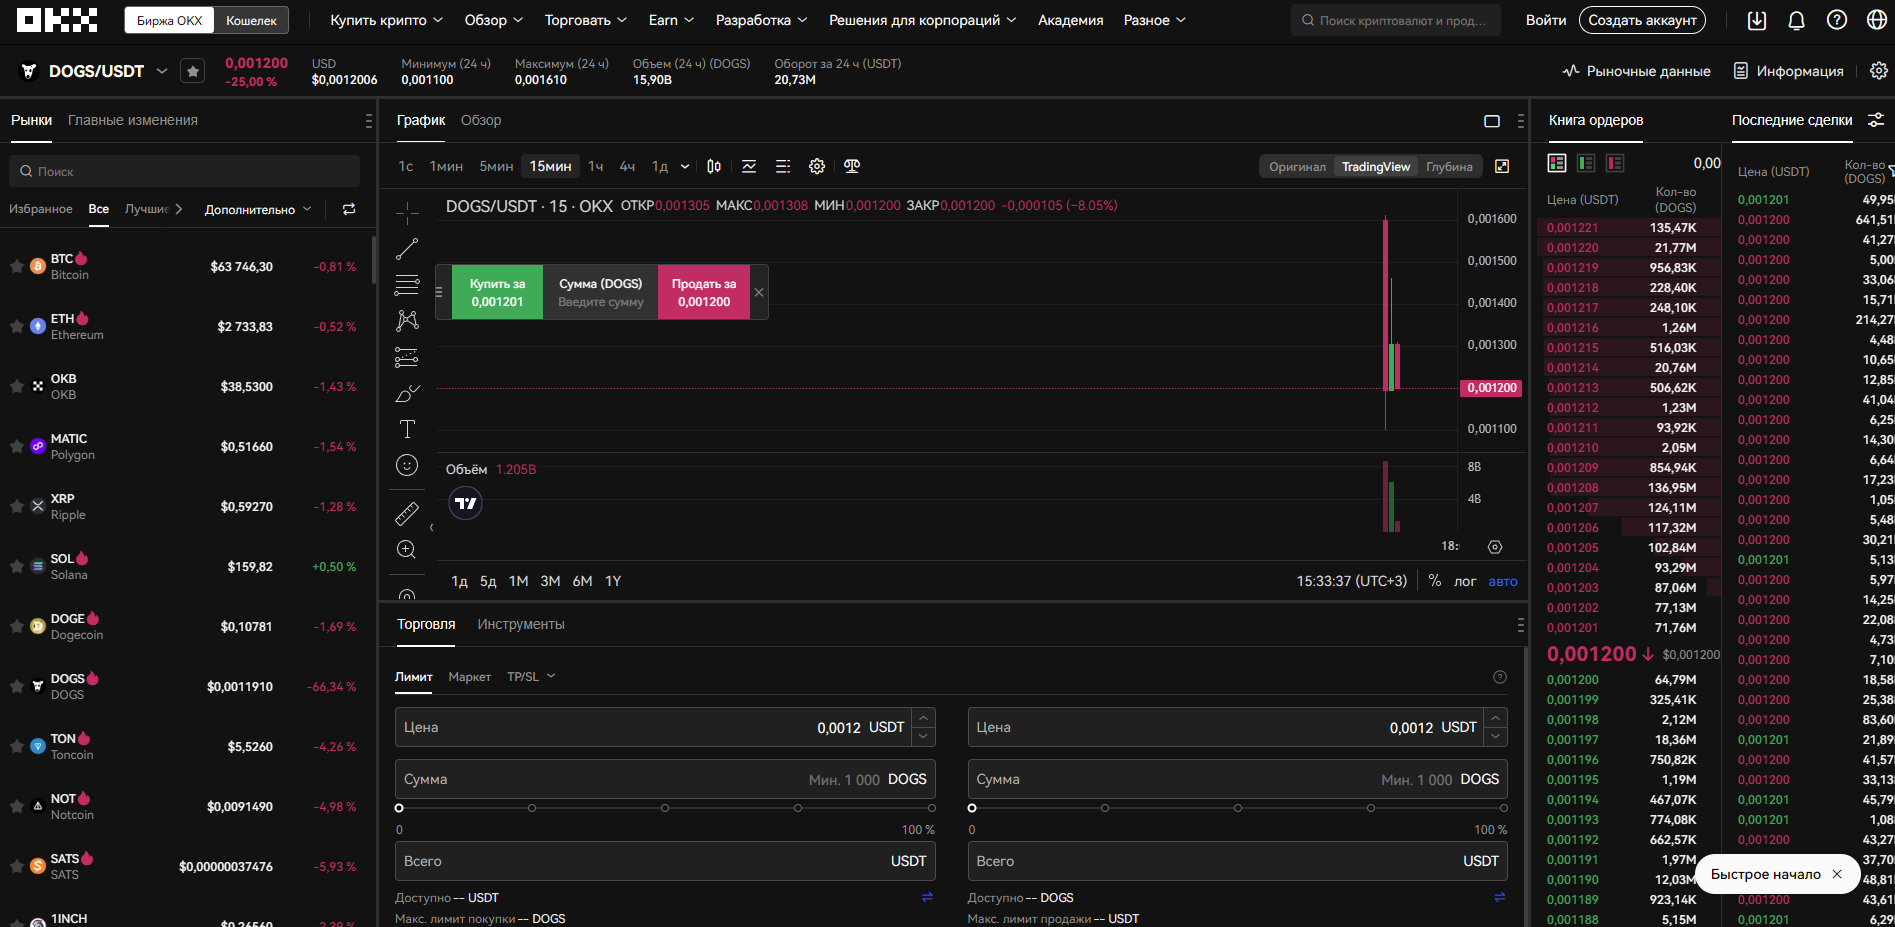
Task: Add DOGS/USDT to favorites via star button
Action: click(x=193, y=71)
